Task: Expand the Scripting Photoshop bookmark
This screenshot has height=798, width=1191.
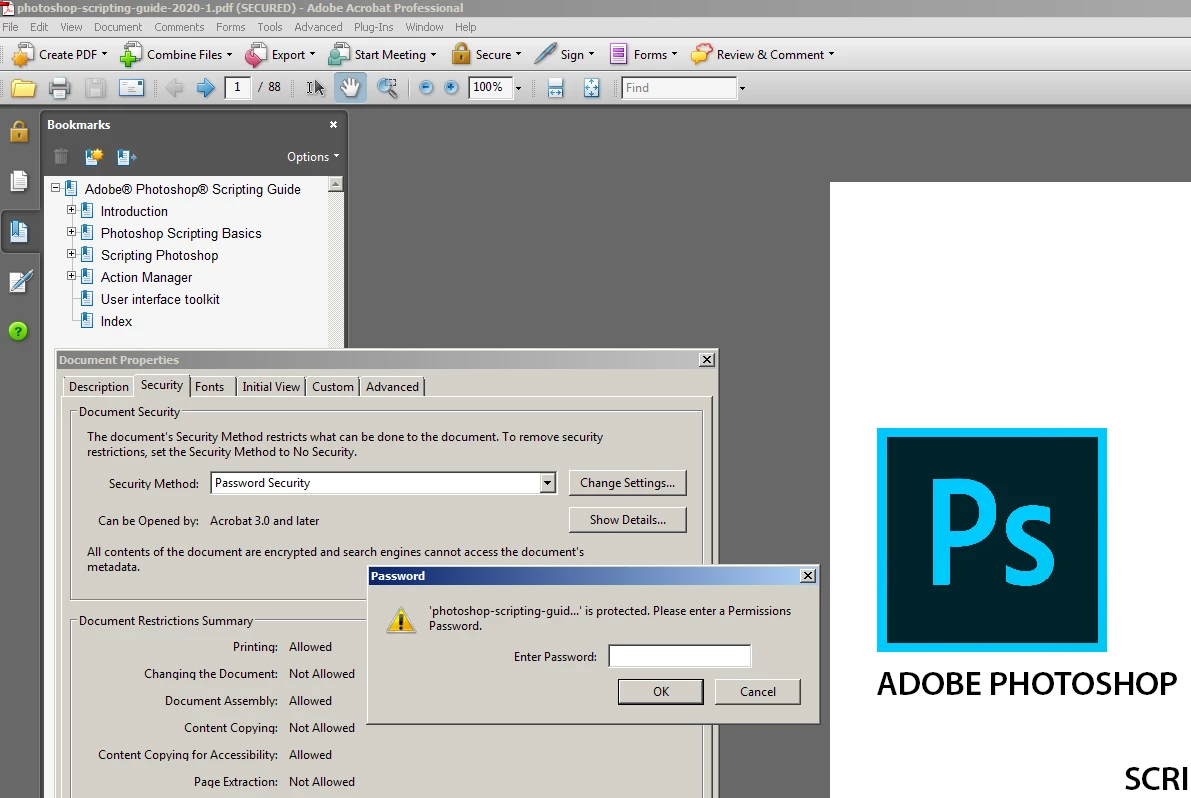Action: (x=71, y=254)
